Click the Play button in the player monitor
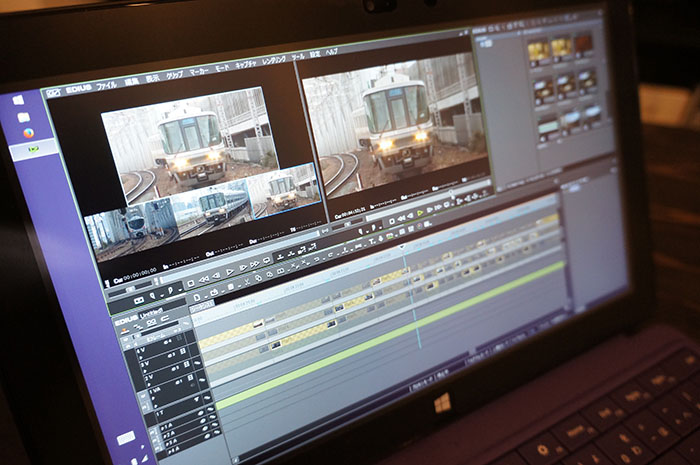700x465 pixels. point(230,272)
